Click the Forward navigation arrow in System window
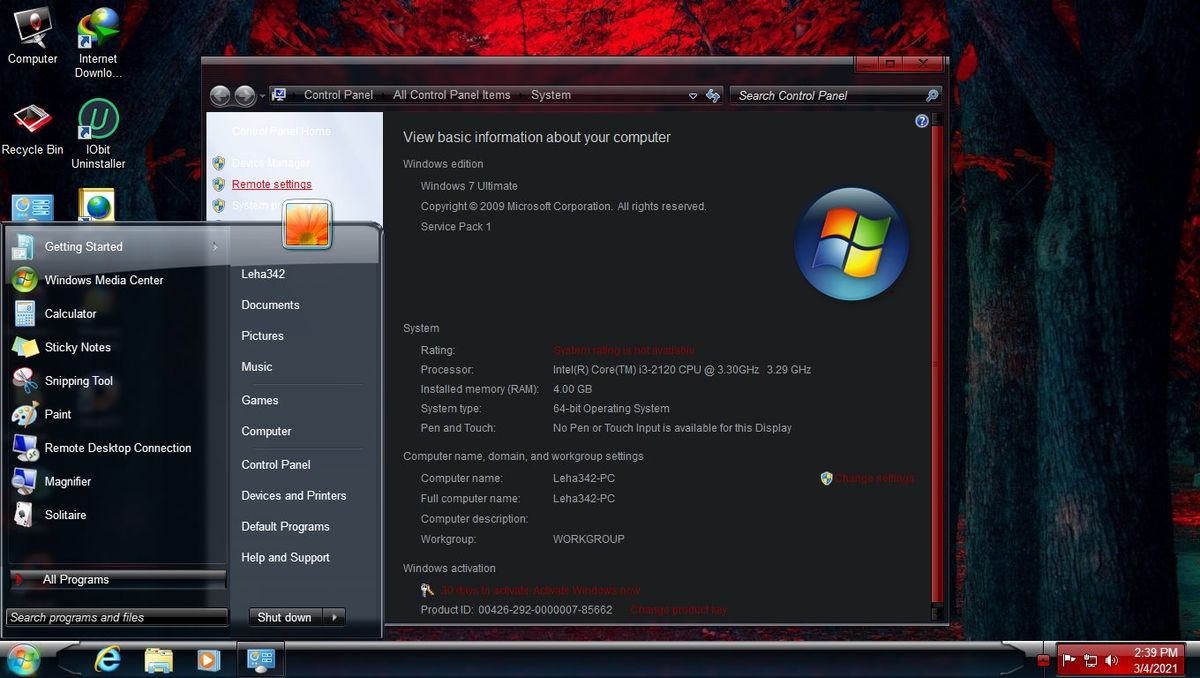 (245, 96)
